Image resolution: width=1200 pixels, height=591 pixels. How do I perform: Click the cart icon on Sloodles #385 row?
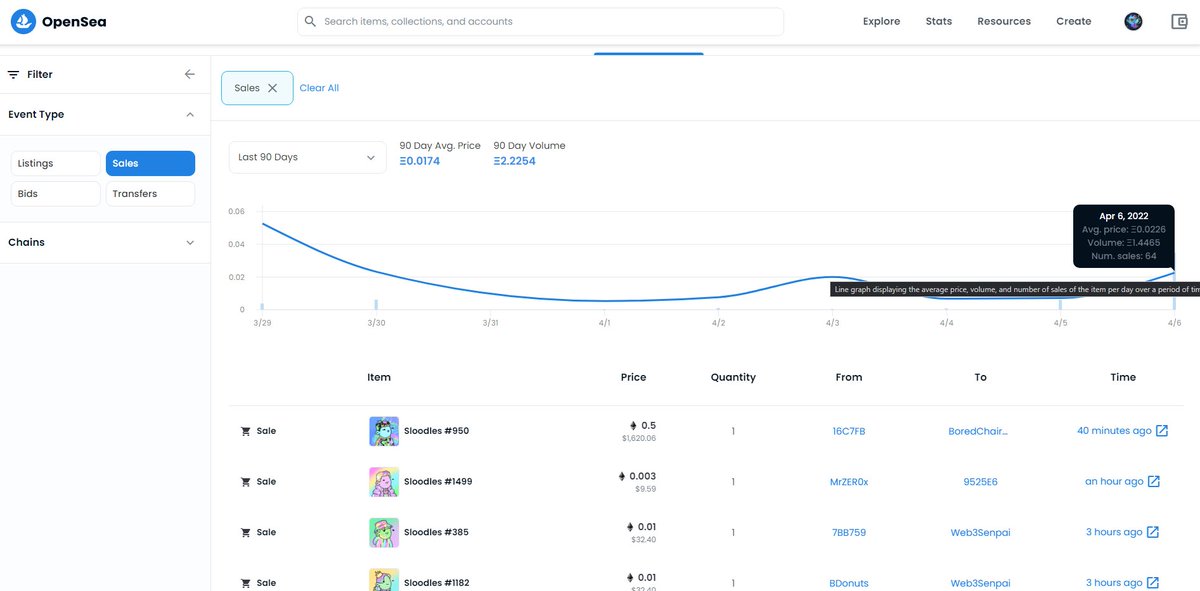(246, 532)
